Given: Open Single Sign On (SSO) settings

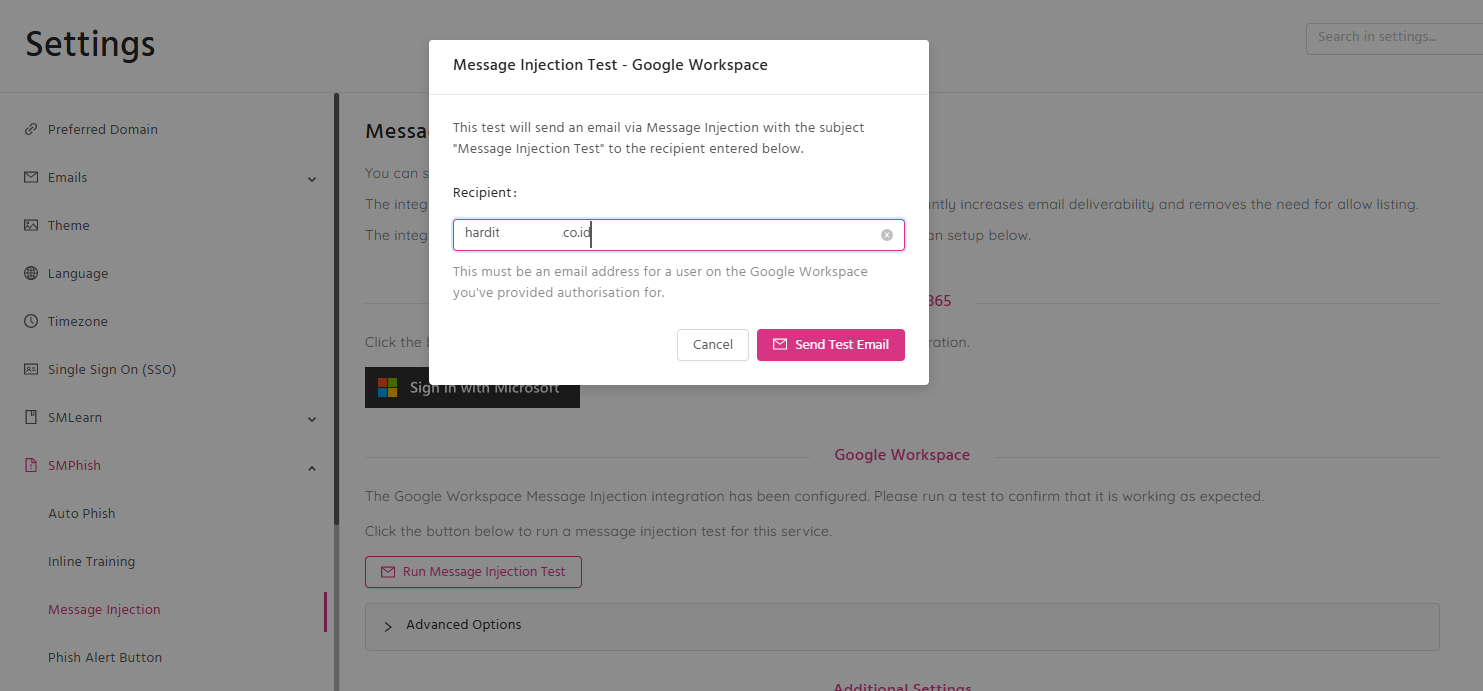Looking at the screenshot, I should tap(112, 369).
